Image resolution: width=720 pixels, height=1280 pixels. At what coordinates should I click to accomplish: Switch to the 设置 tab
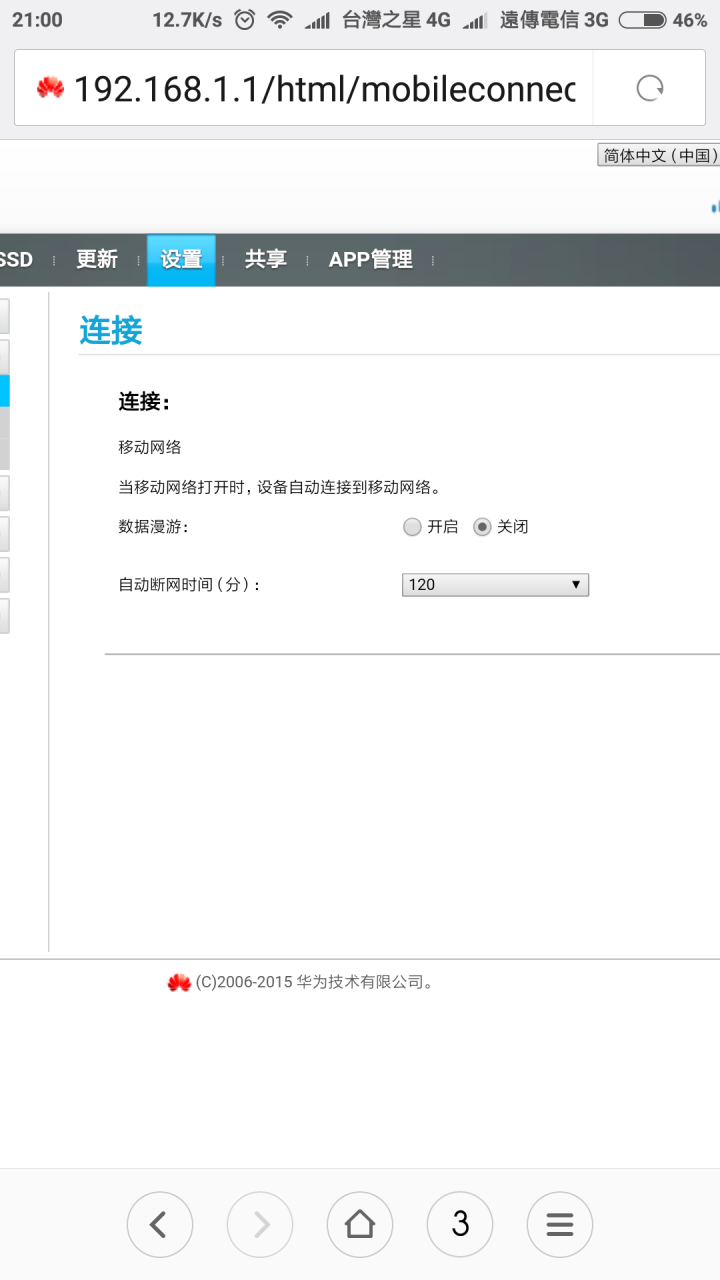pyautogui.click(x=181, y=260)
